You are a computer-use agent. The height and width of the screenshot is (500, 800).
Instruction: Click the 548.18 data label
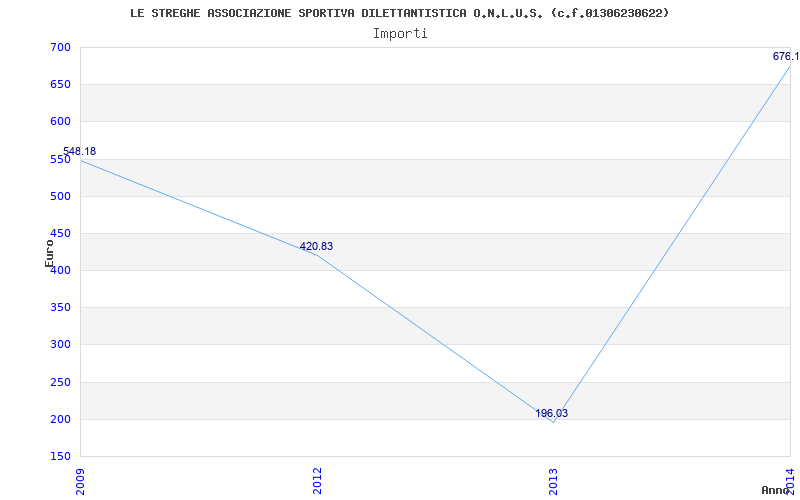pyautogui.click(x=80, y=152)
